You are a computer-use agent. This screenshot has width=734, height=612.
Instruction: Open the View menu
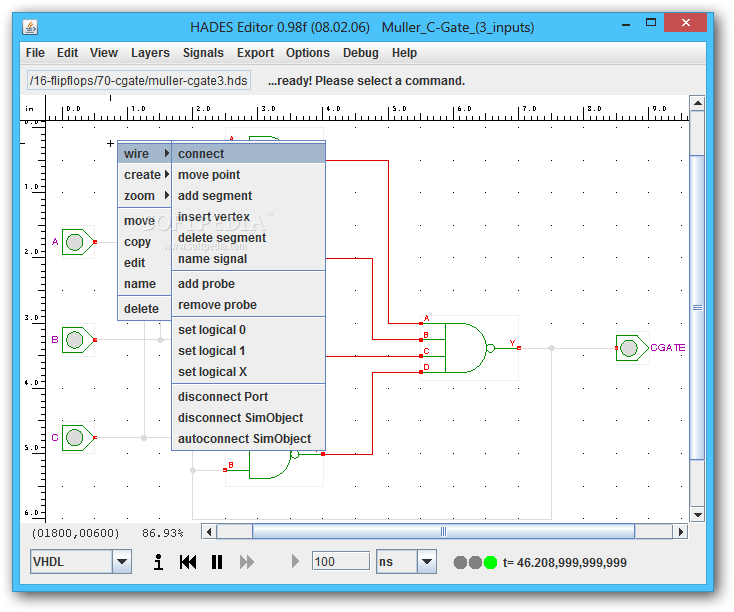[103, 53]
